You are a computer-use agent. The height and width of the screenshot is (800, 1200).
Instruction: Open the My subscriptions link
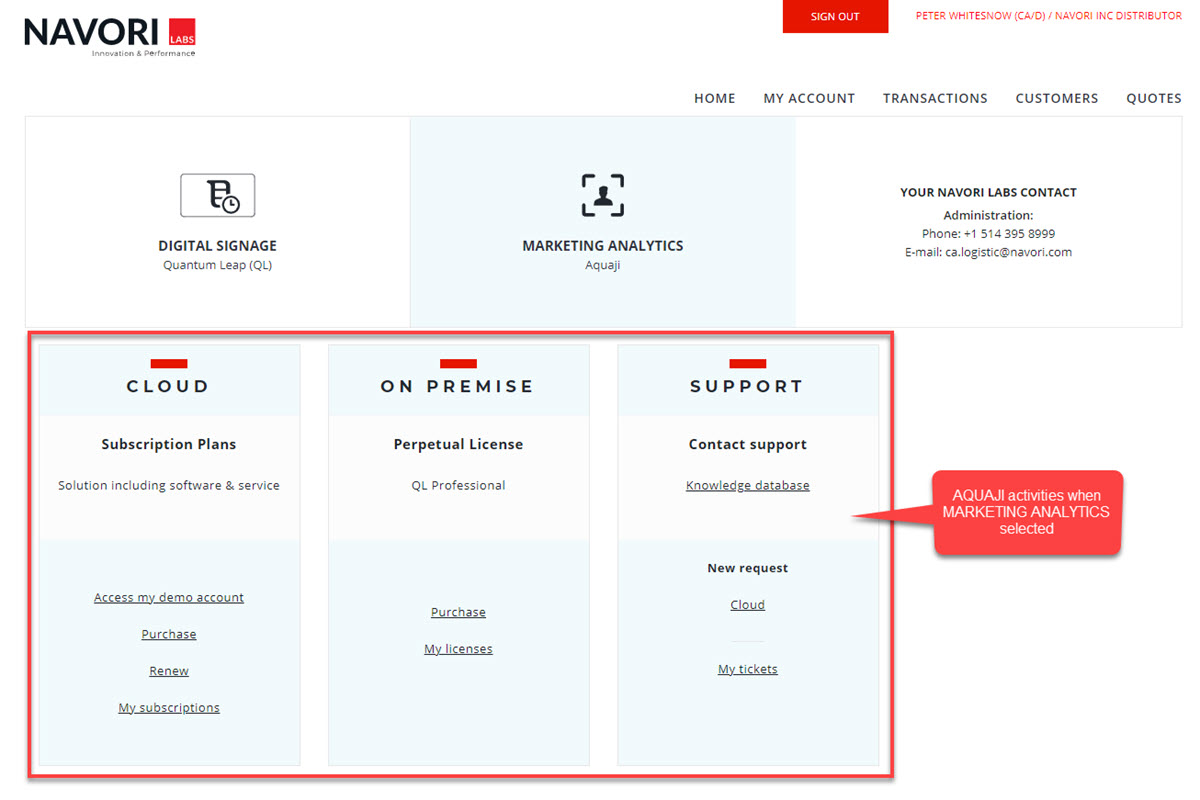point(169,708)
